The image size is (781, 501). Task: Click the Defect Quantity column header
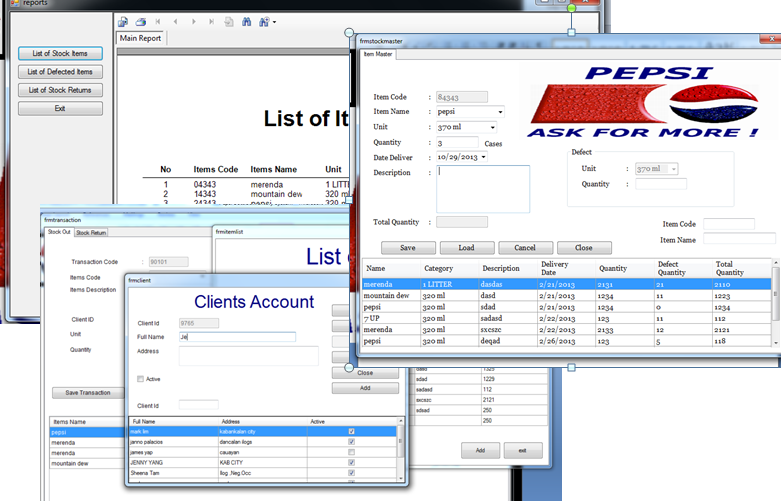tap(683, 268)
